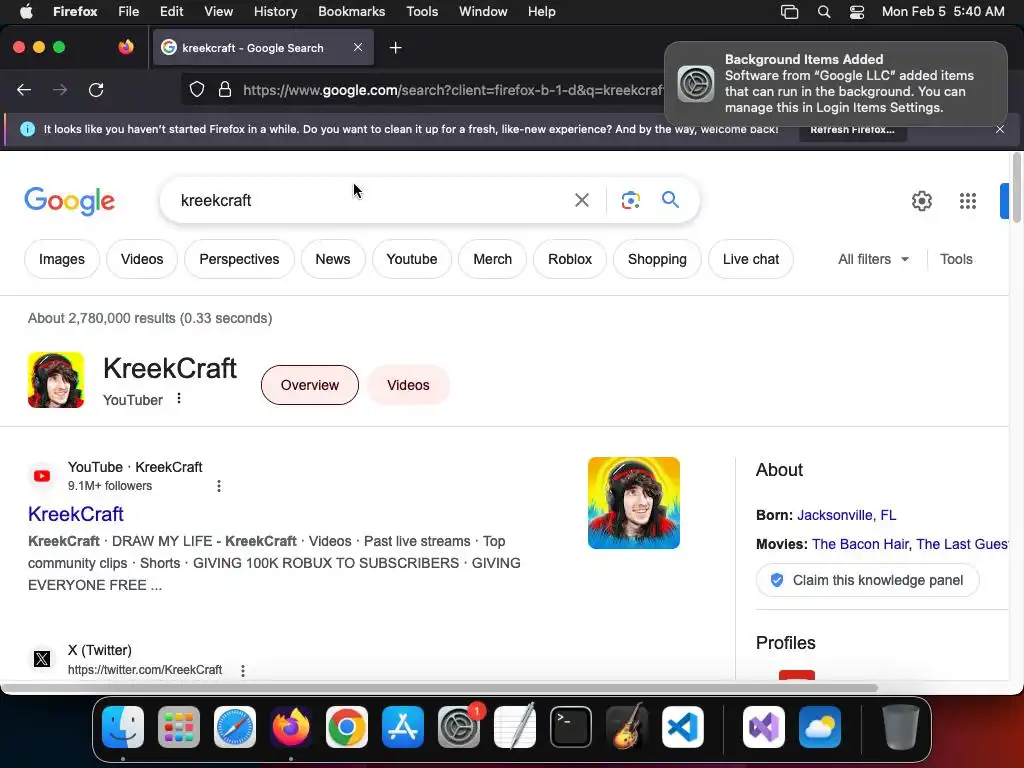Open options menu for Twitter result
Viewport: 1024px width, 768px height.
tap(243, 671)
